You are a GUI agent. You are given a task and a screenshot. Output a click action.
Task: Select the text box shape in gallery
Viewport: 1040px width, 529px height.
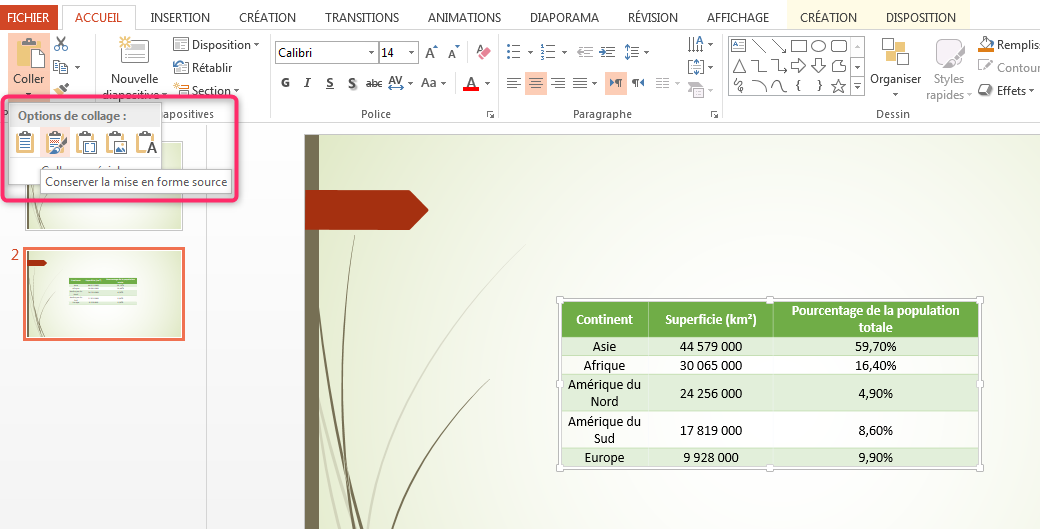[x=738, y=46]
